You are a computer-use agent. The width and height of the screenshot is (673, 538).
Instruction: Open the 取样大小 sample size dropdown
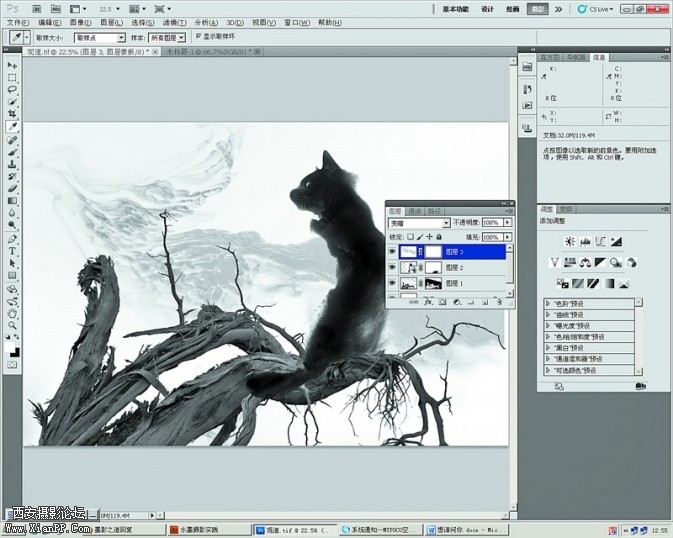coord(100,38)
